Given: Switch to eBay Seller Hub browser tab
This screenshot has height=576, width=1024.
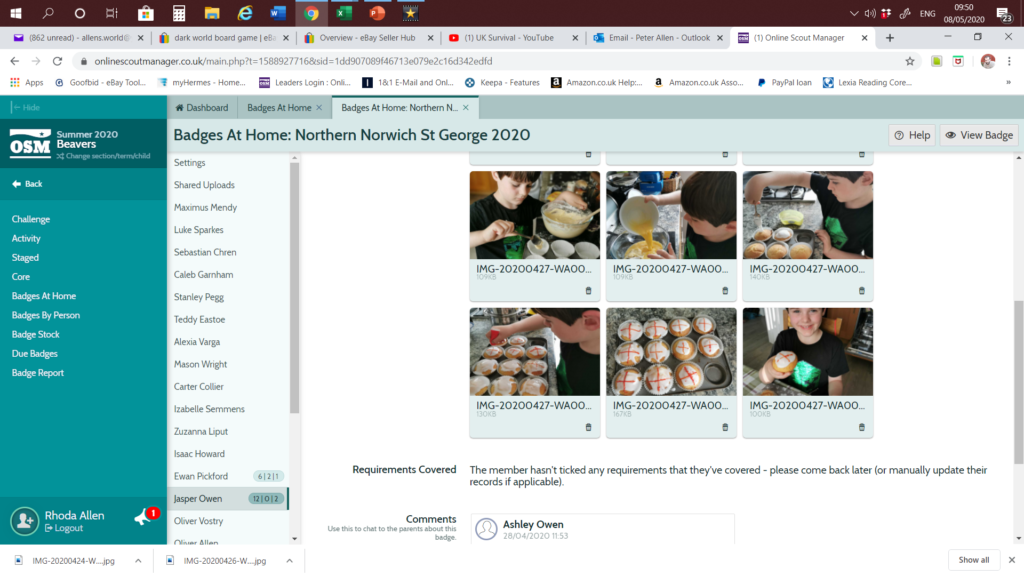Looking at the screenshot, I should pos(367,38).
